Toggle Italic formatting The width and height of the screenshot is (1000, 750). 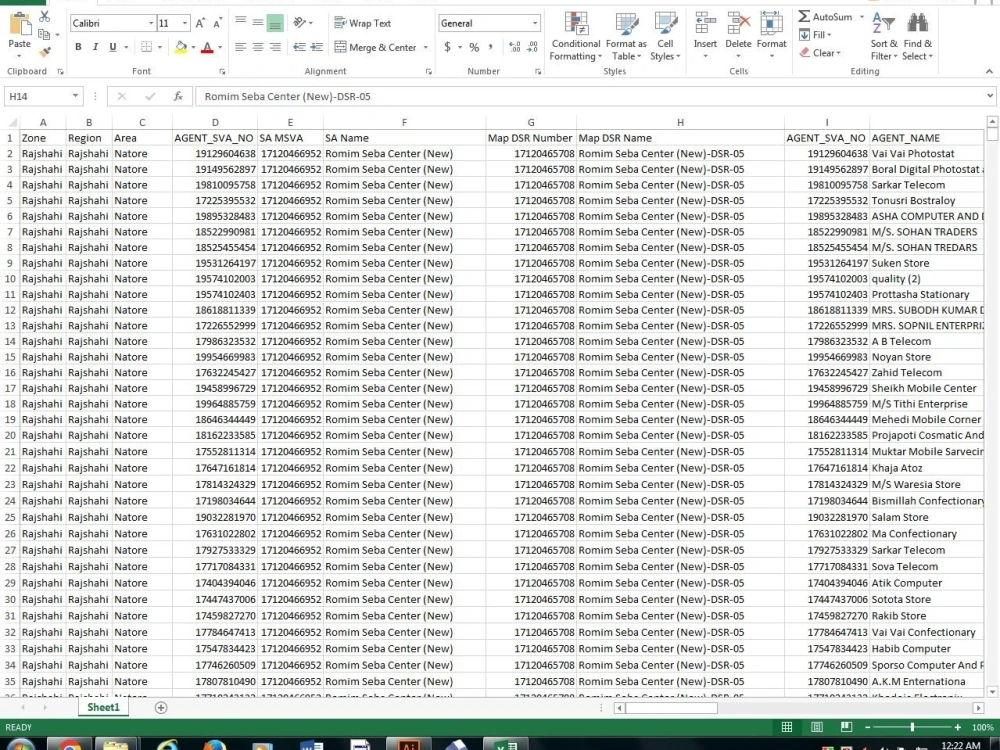pyautogui.click(x=96, y=47)
